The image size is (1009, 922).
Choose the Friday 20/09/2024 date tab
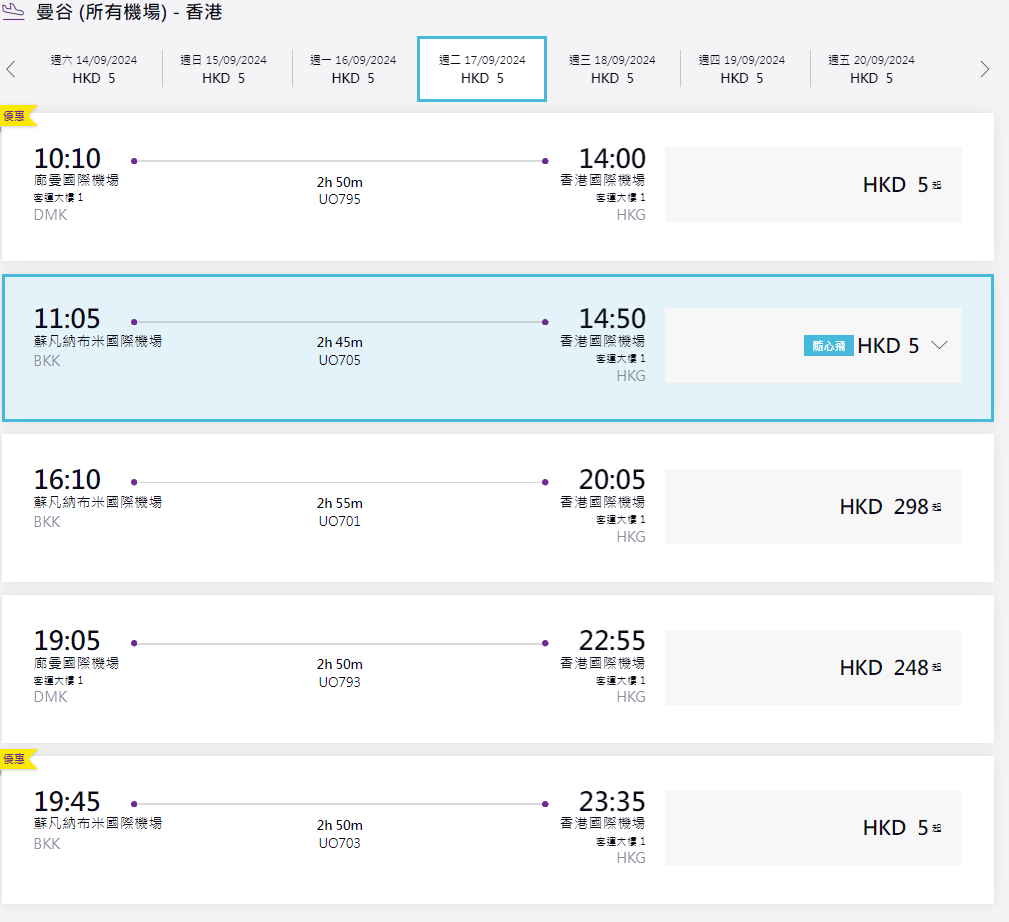click(871, 69)
